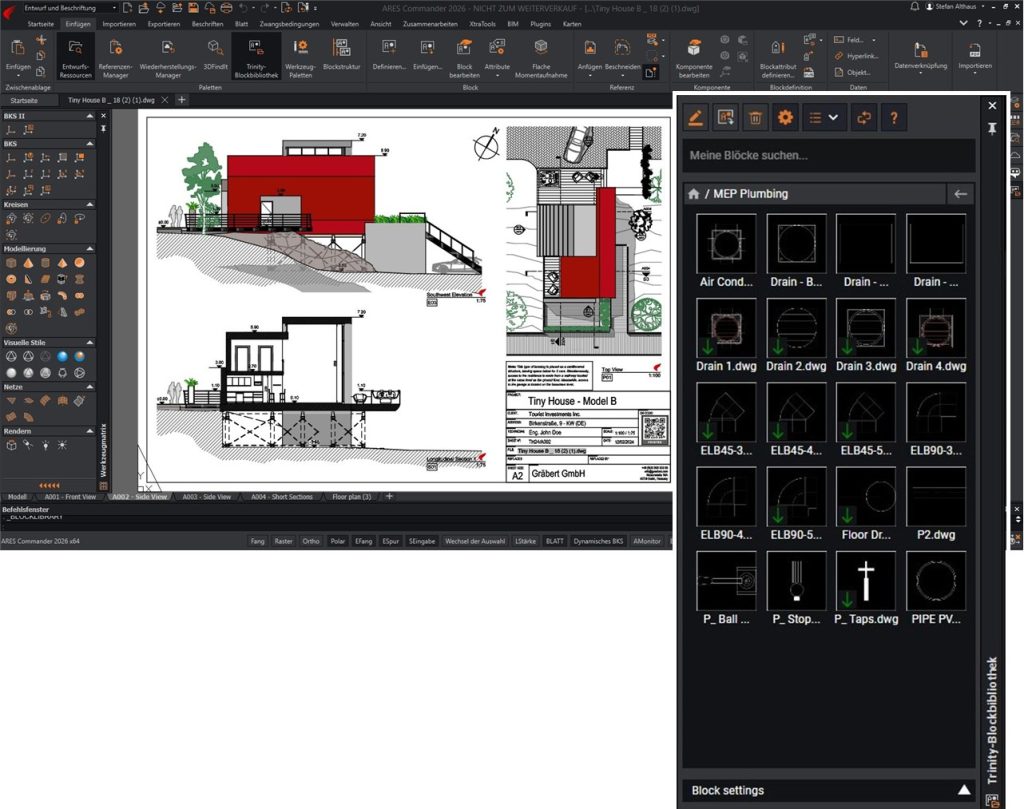
Task: Open the list view options dropdown
Action: [x=824, y=118]
